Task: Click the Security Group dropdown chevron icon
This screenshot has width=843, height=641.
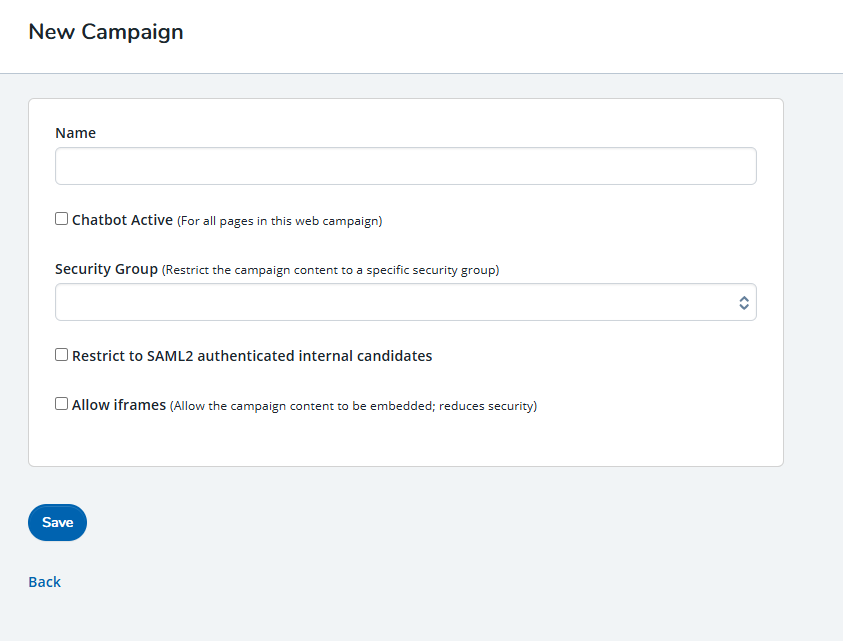Action: [744, 301]
